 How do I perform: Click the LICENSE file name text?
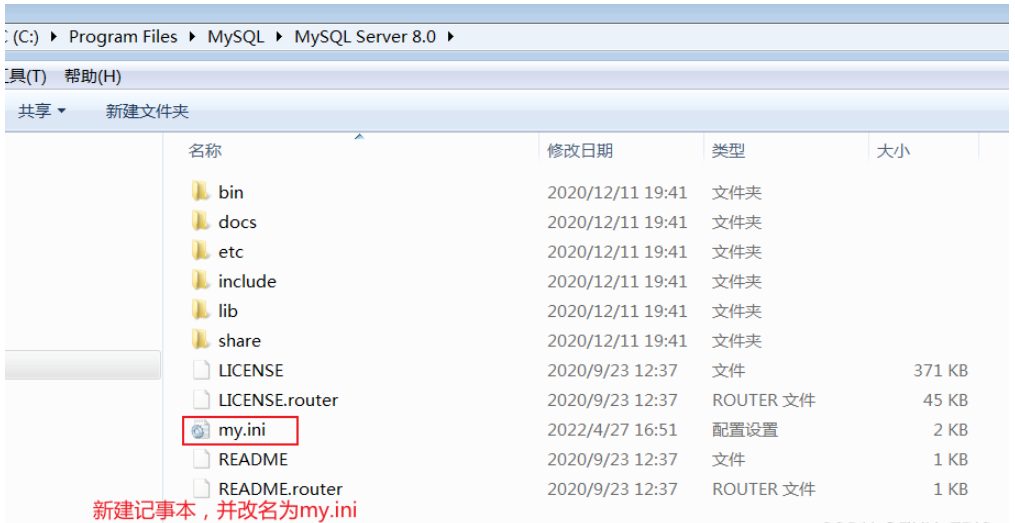click(x=251, y=370)
